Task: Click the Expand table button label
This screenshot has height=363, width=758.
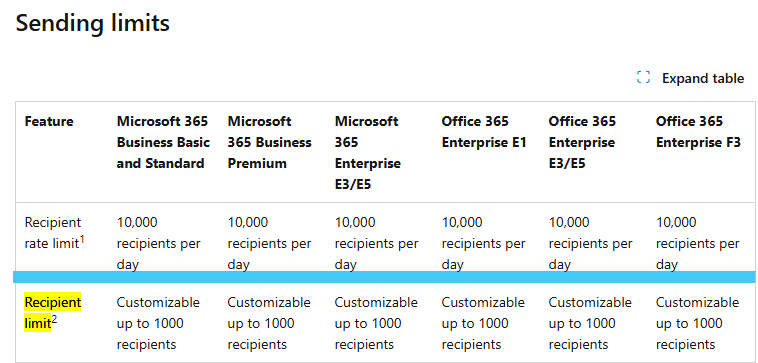Action: (x=703, y=78)
